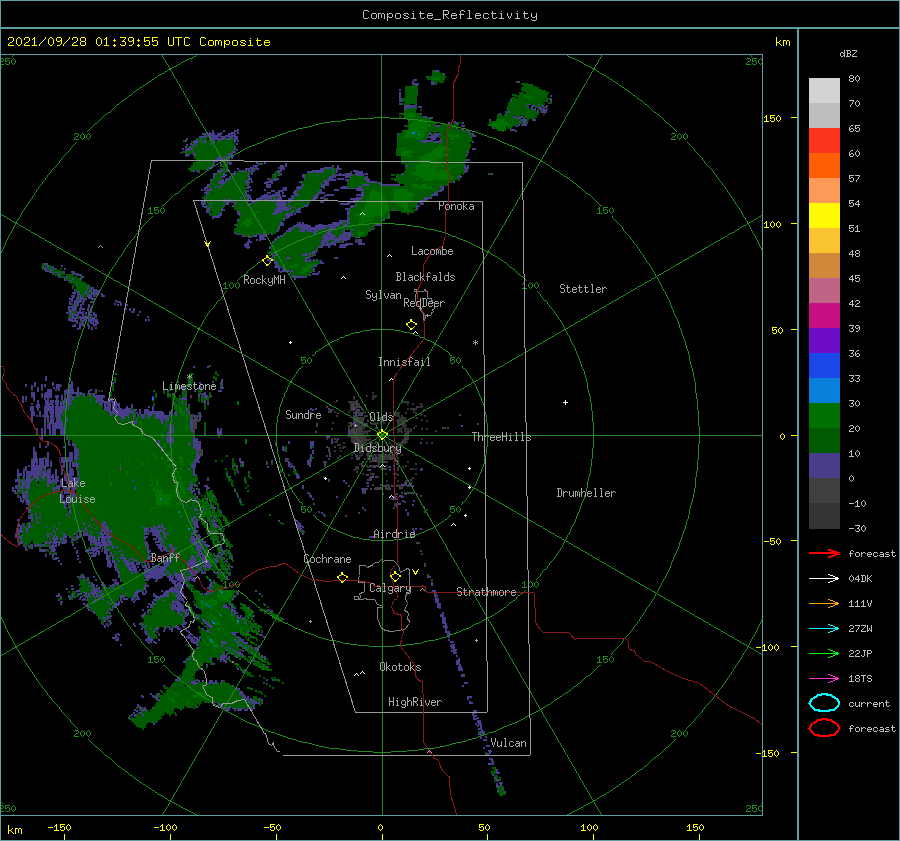Click the RockyMH label
This screenshot has height=841, width=900.
click(x=264, y=280)
